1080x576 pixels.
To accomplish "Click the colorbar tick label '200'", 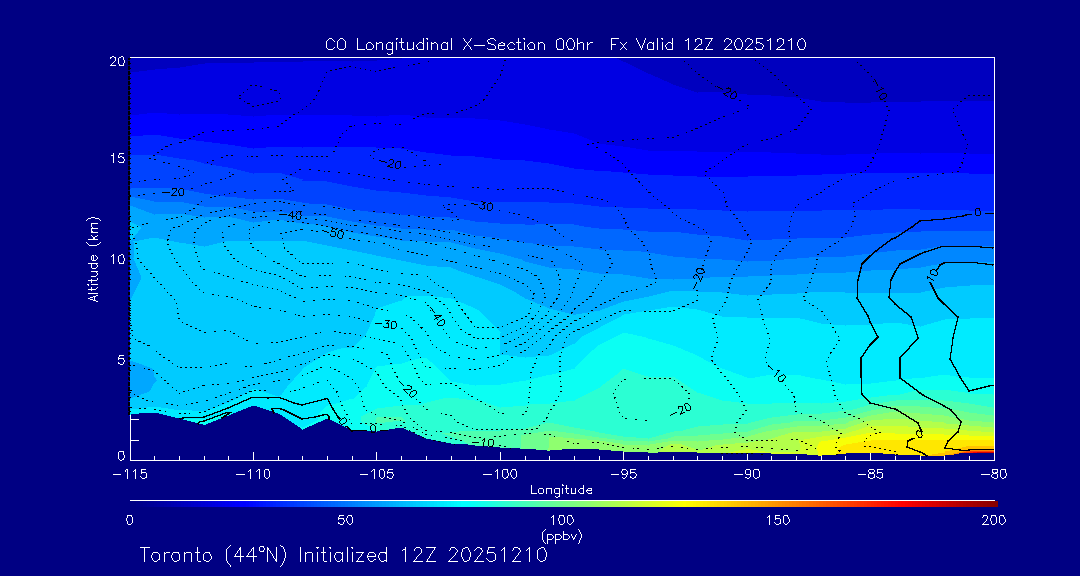I will [993, 520].
